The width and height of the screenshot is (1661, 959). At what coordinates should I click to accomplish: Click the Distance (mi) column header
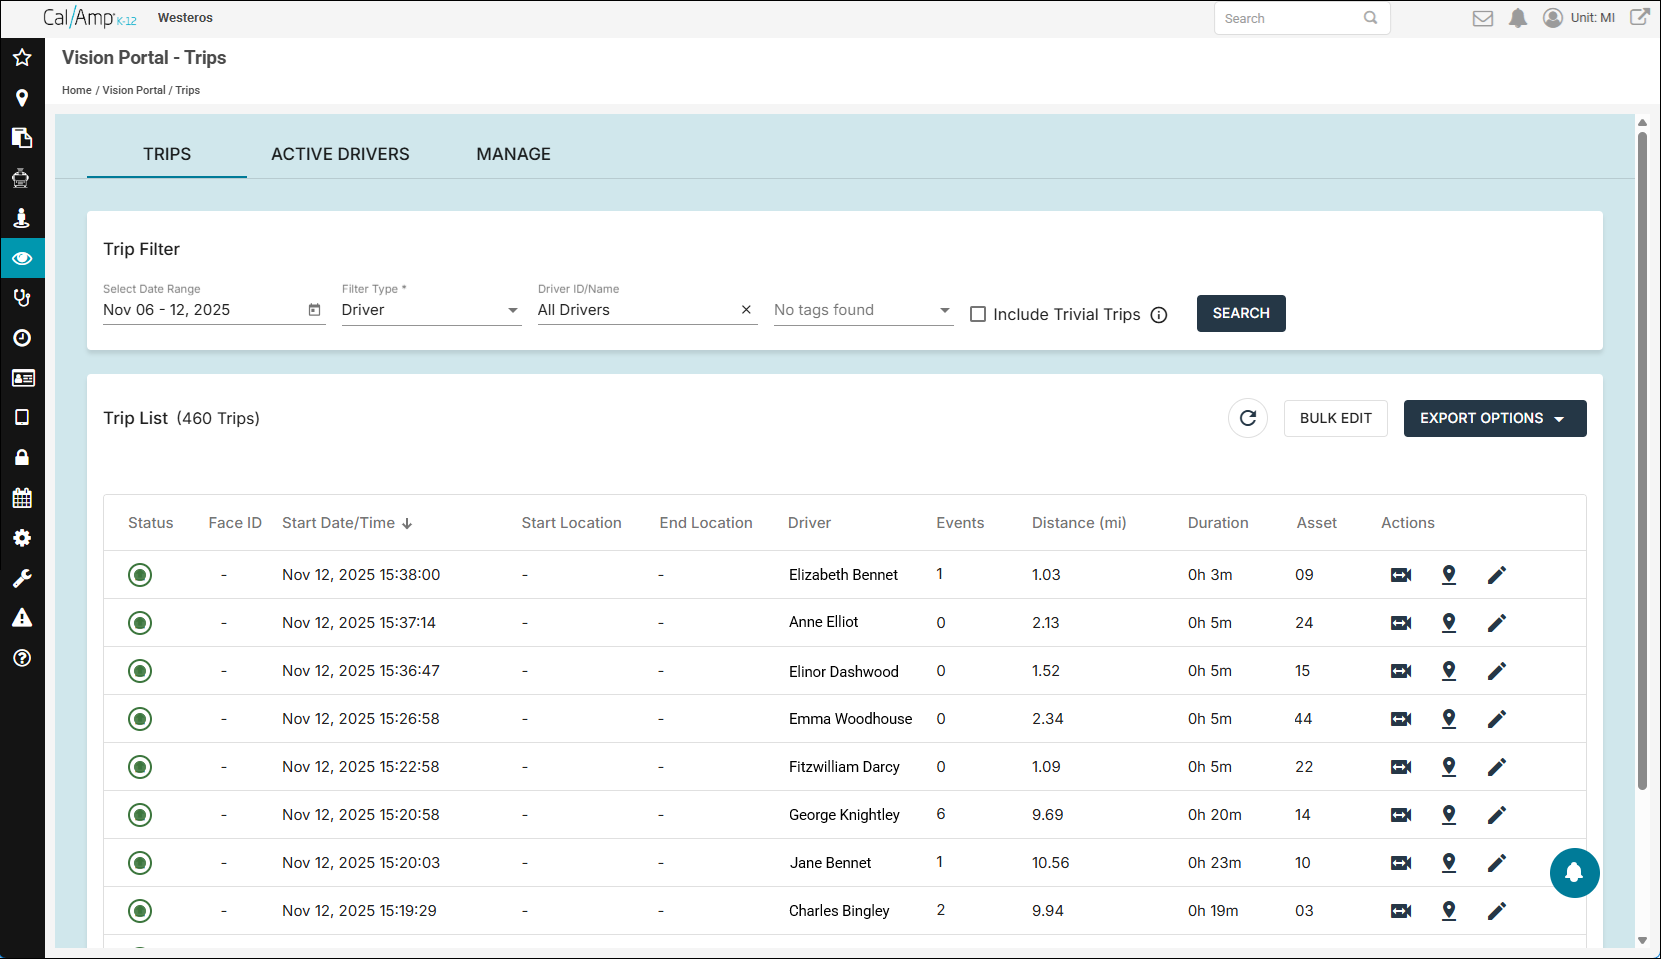point(1079,523)
